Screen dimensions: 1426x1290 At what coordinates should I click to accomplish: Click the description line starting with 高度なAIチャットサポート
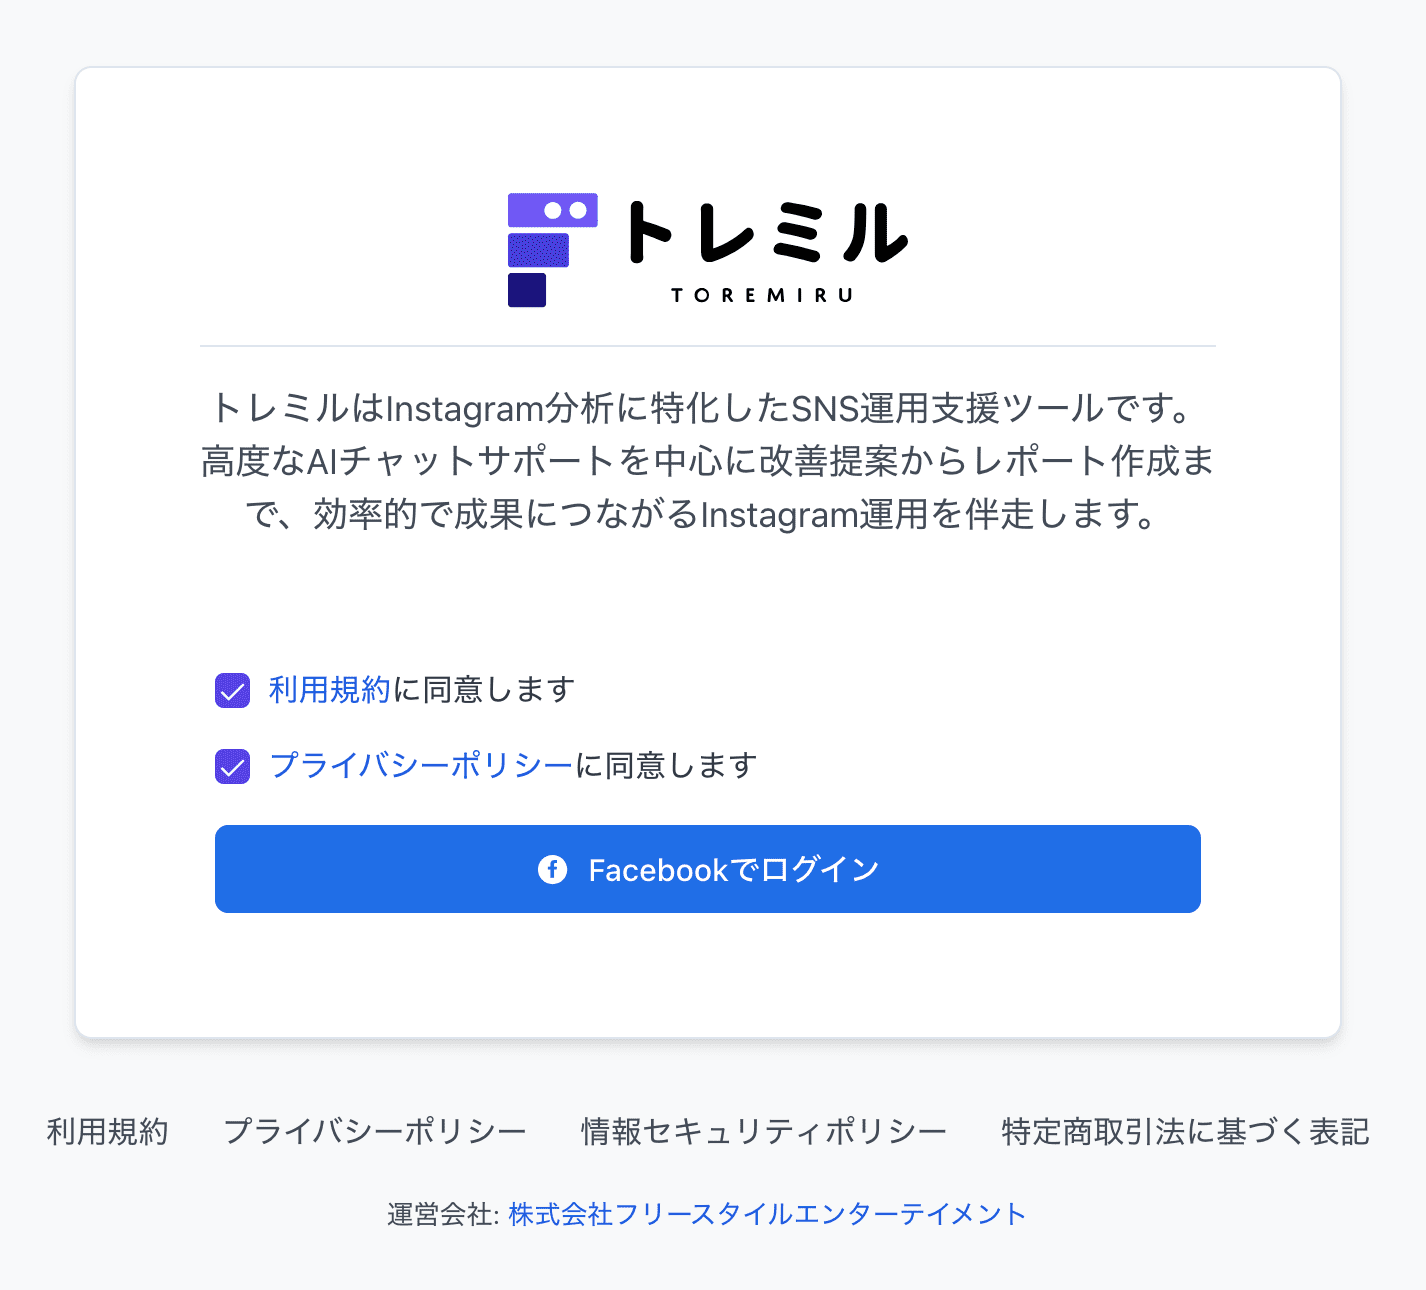pyautogui.click(x=706, y=461)
